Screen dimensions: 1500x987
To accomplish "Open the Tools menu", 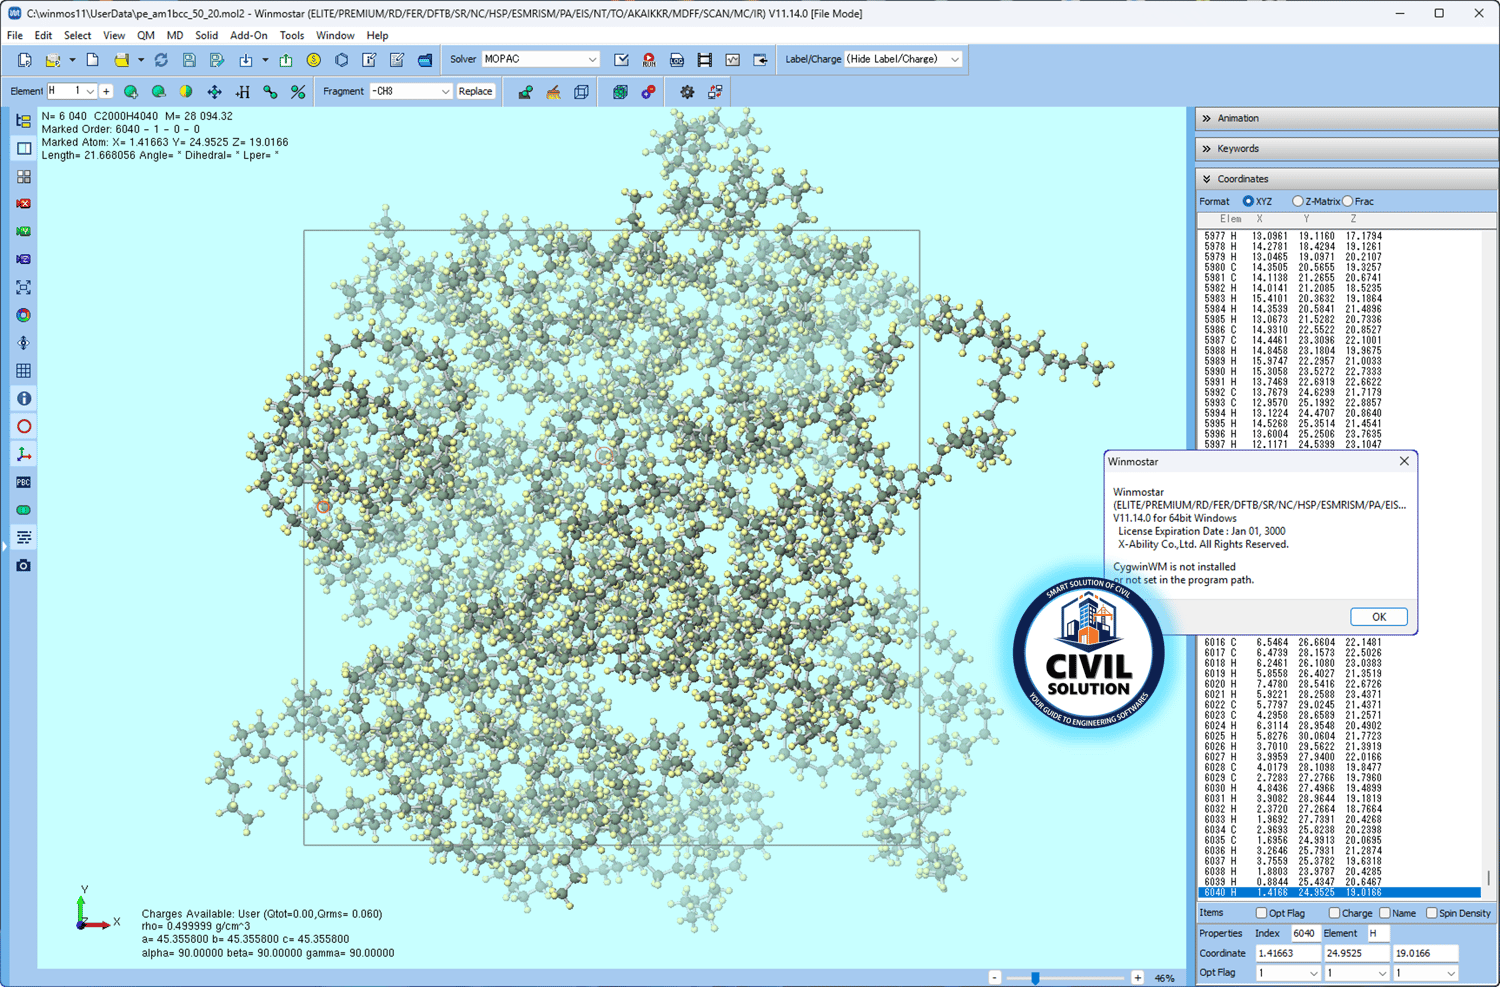I will point(292,36).
